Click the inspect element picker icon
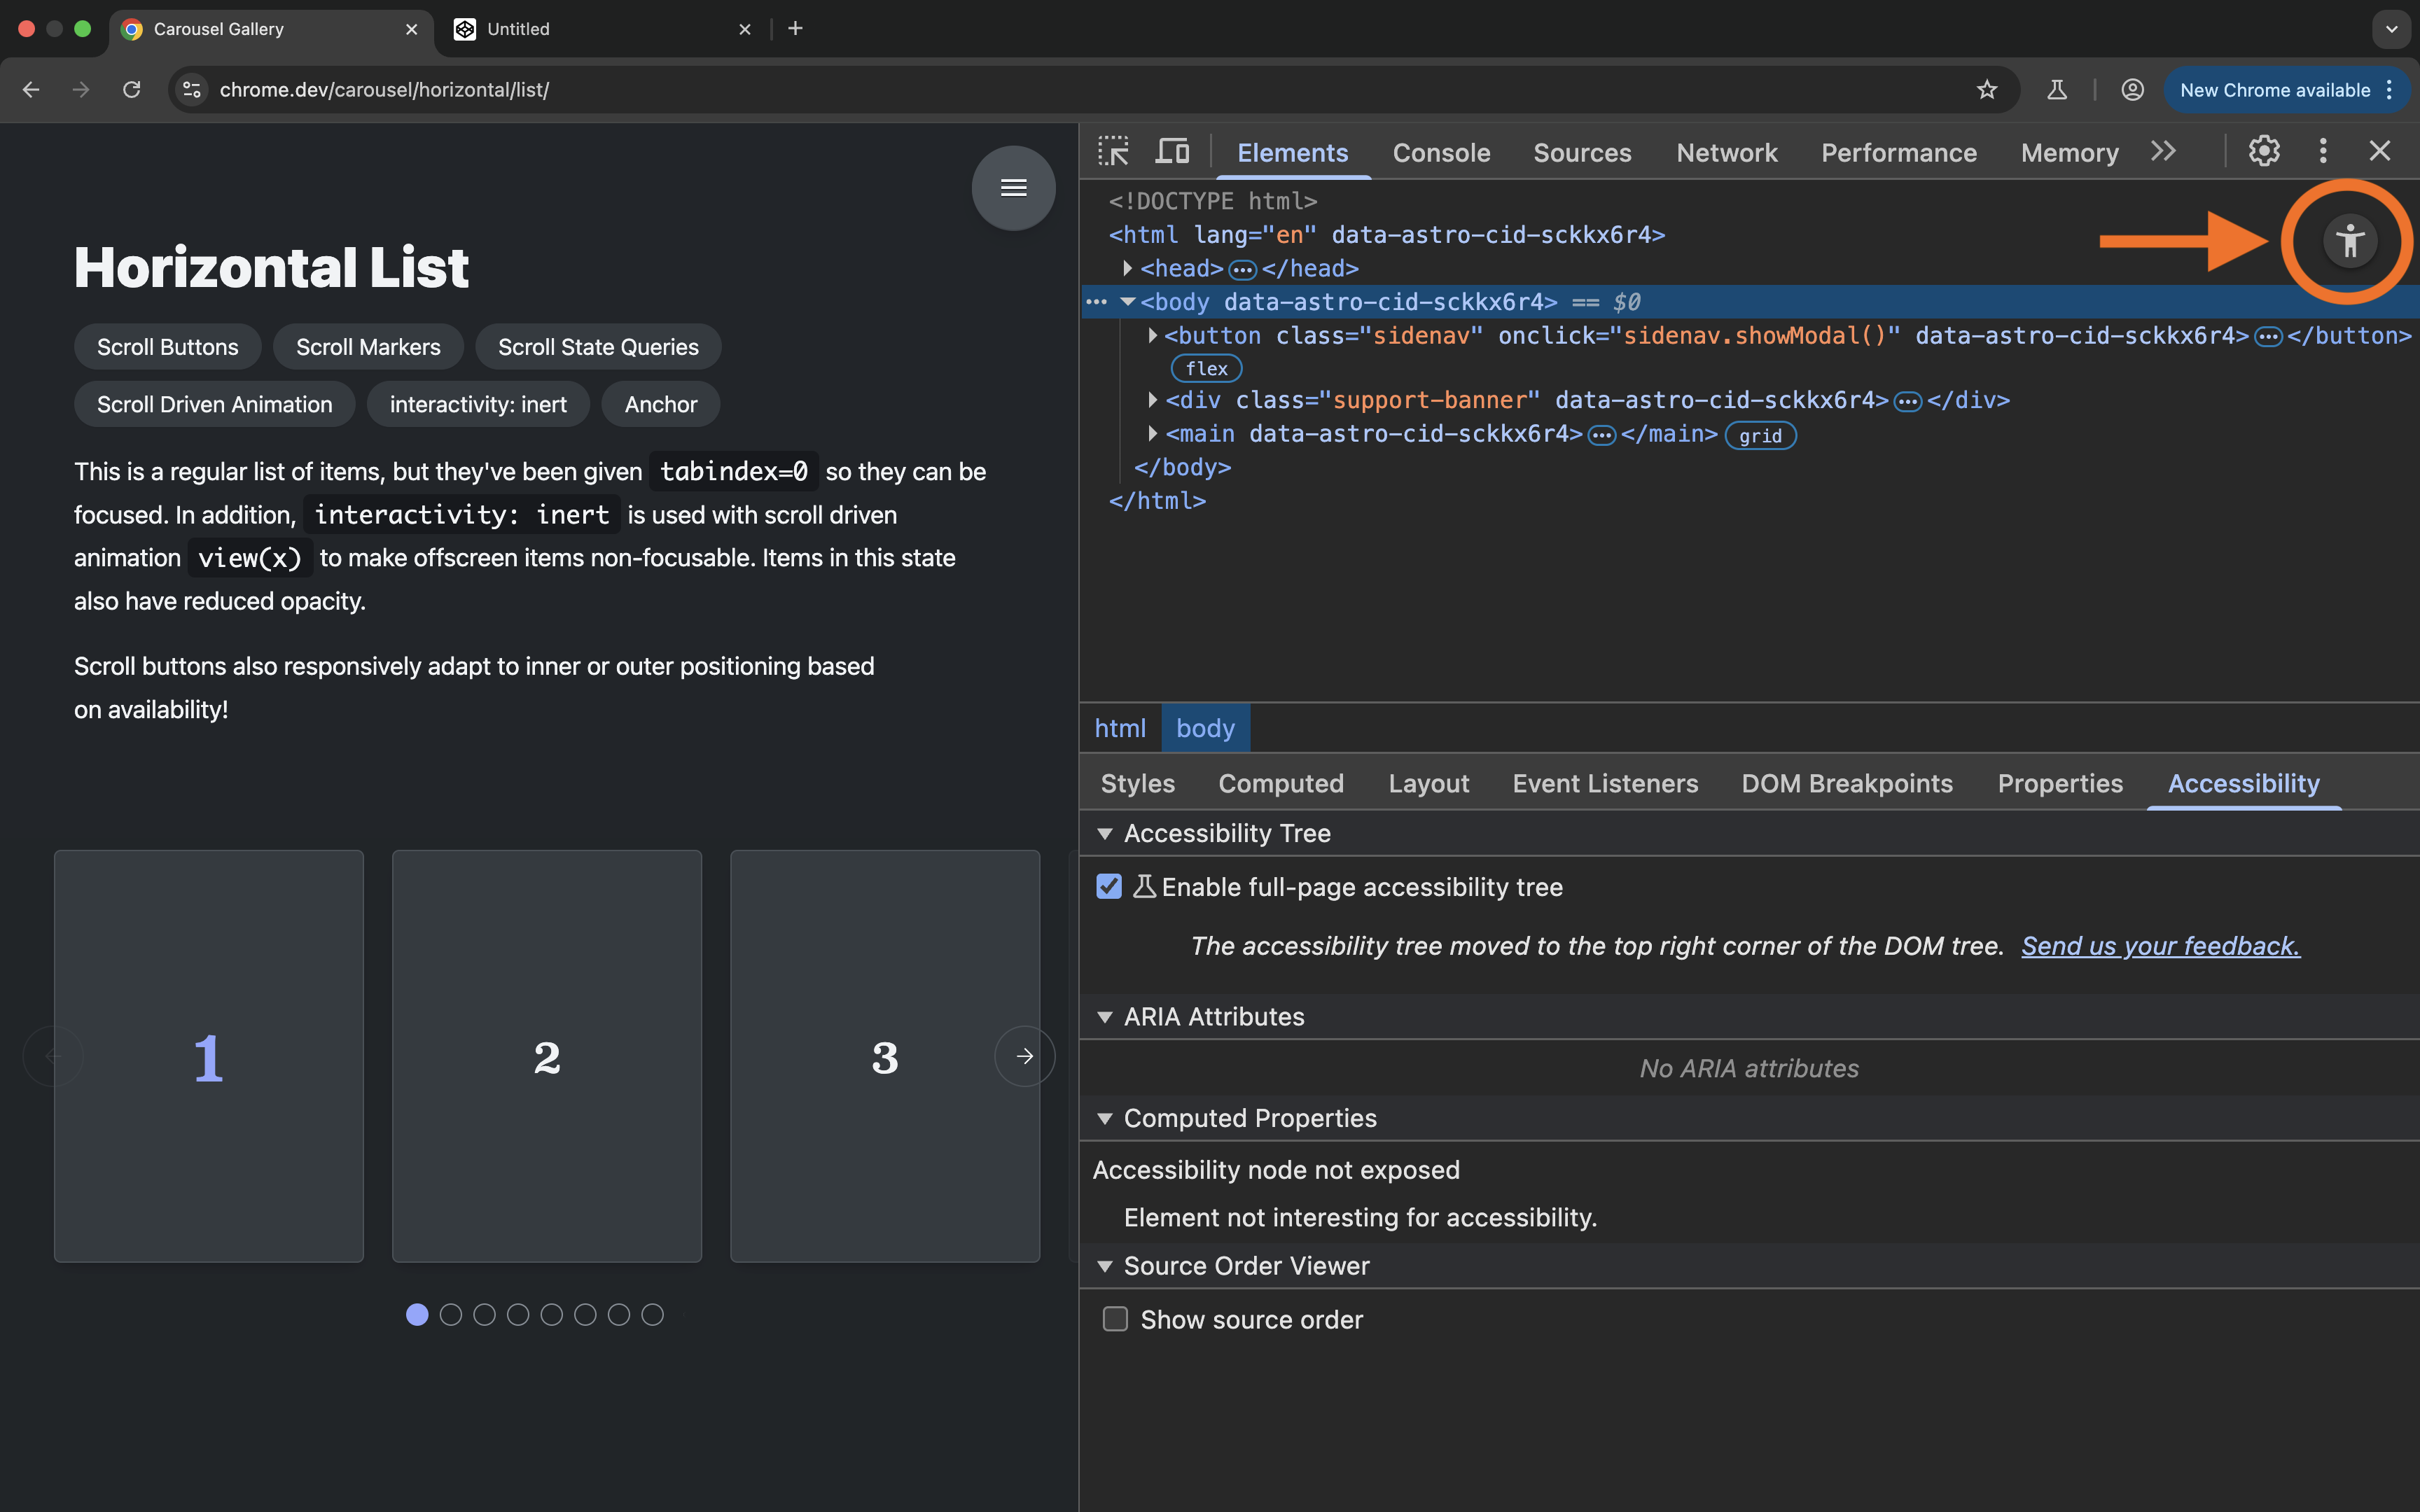This screenshot has width=2420, height=1512. coord(1113,152)
